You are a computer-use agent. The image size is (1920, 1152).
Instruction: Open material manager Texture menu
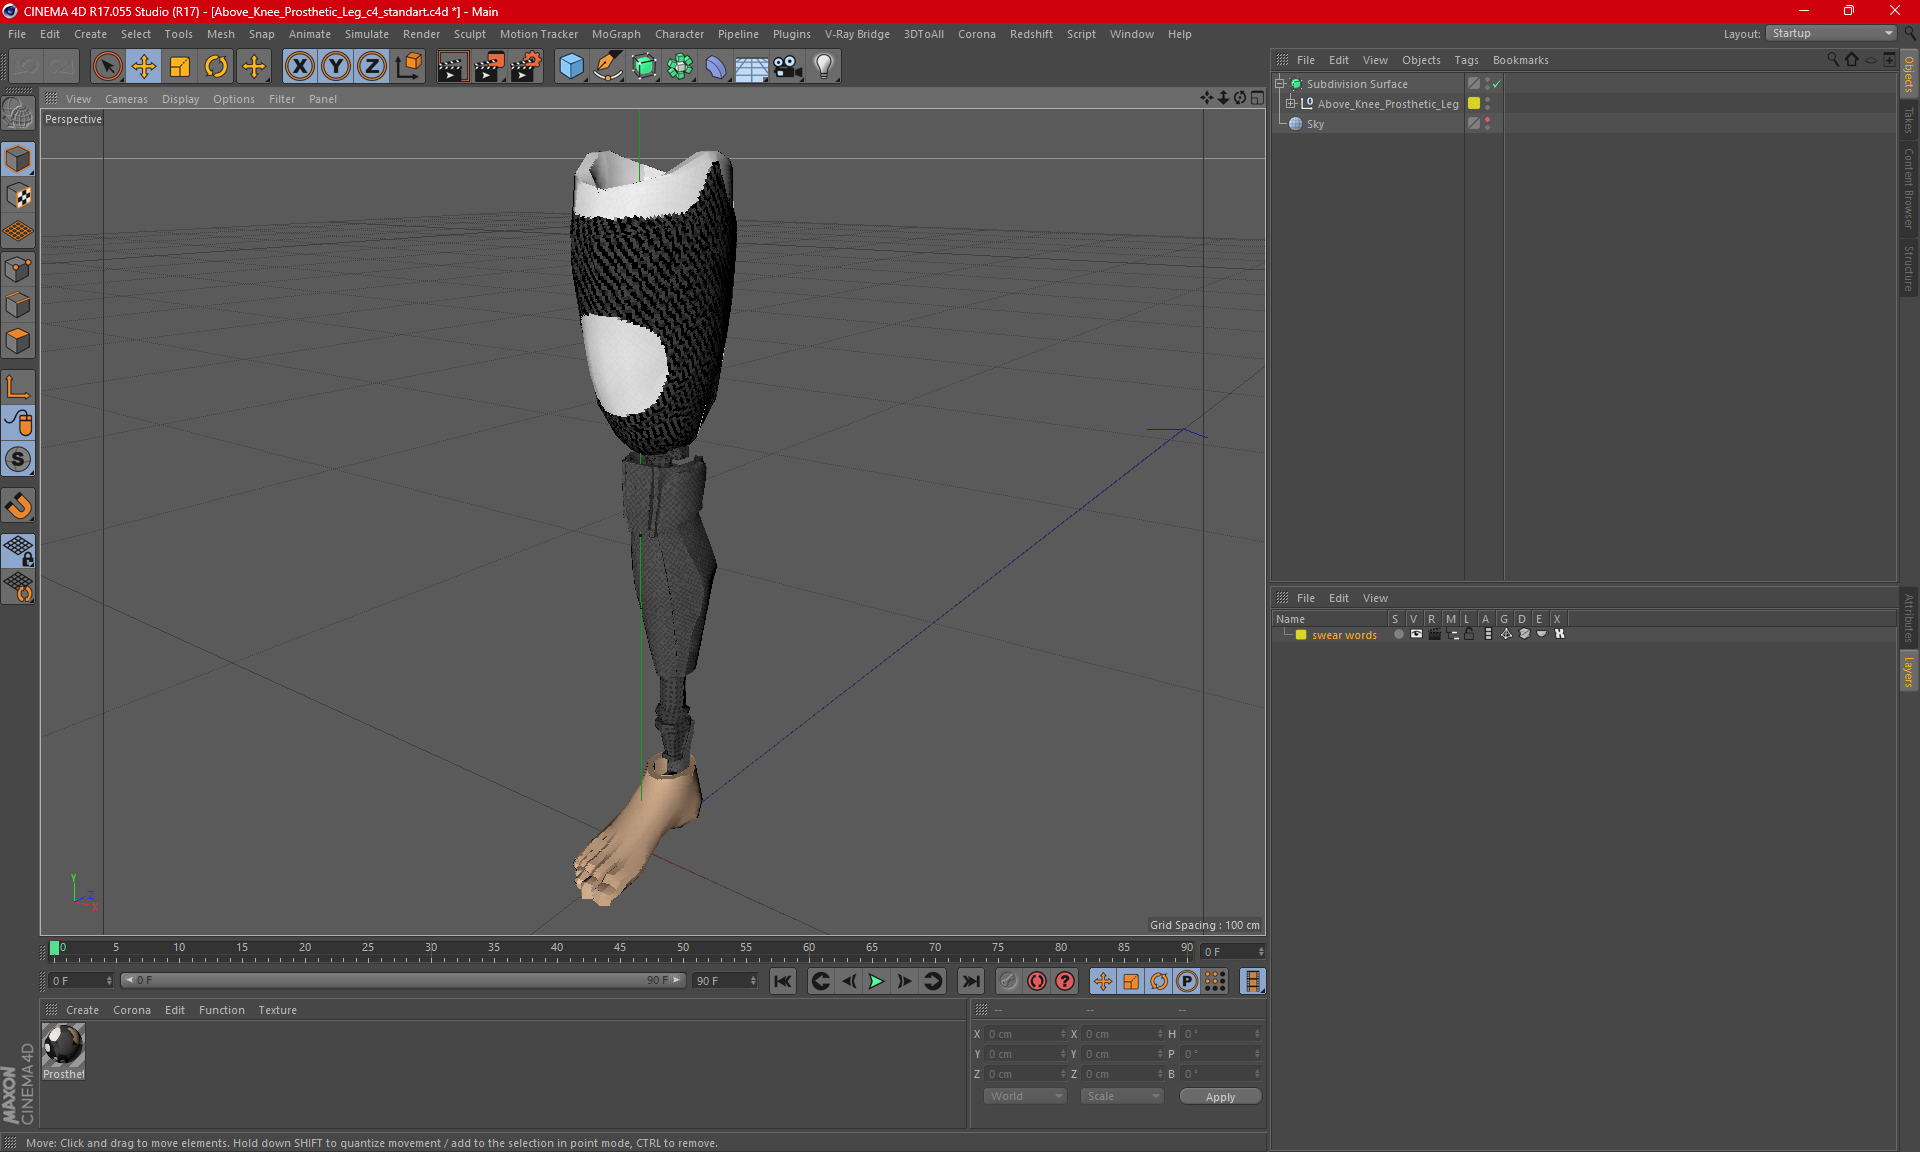(277, 1010)
